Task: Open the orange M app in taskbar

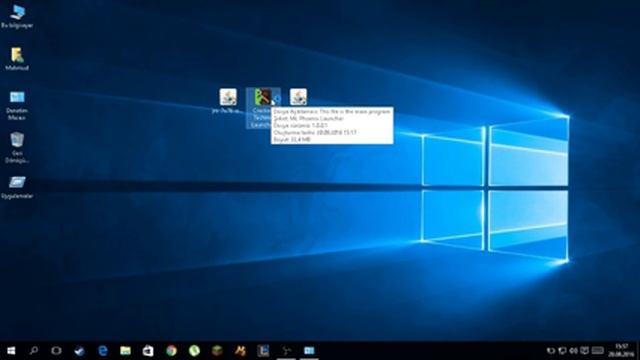Action: [240, 351]
